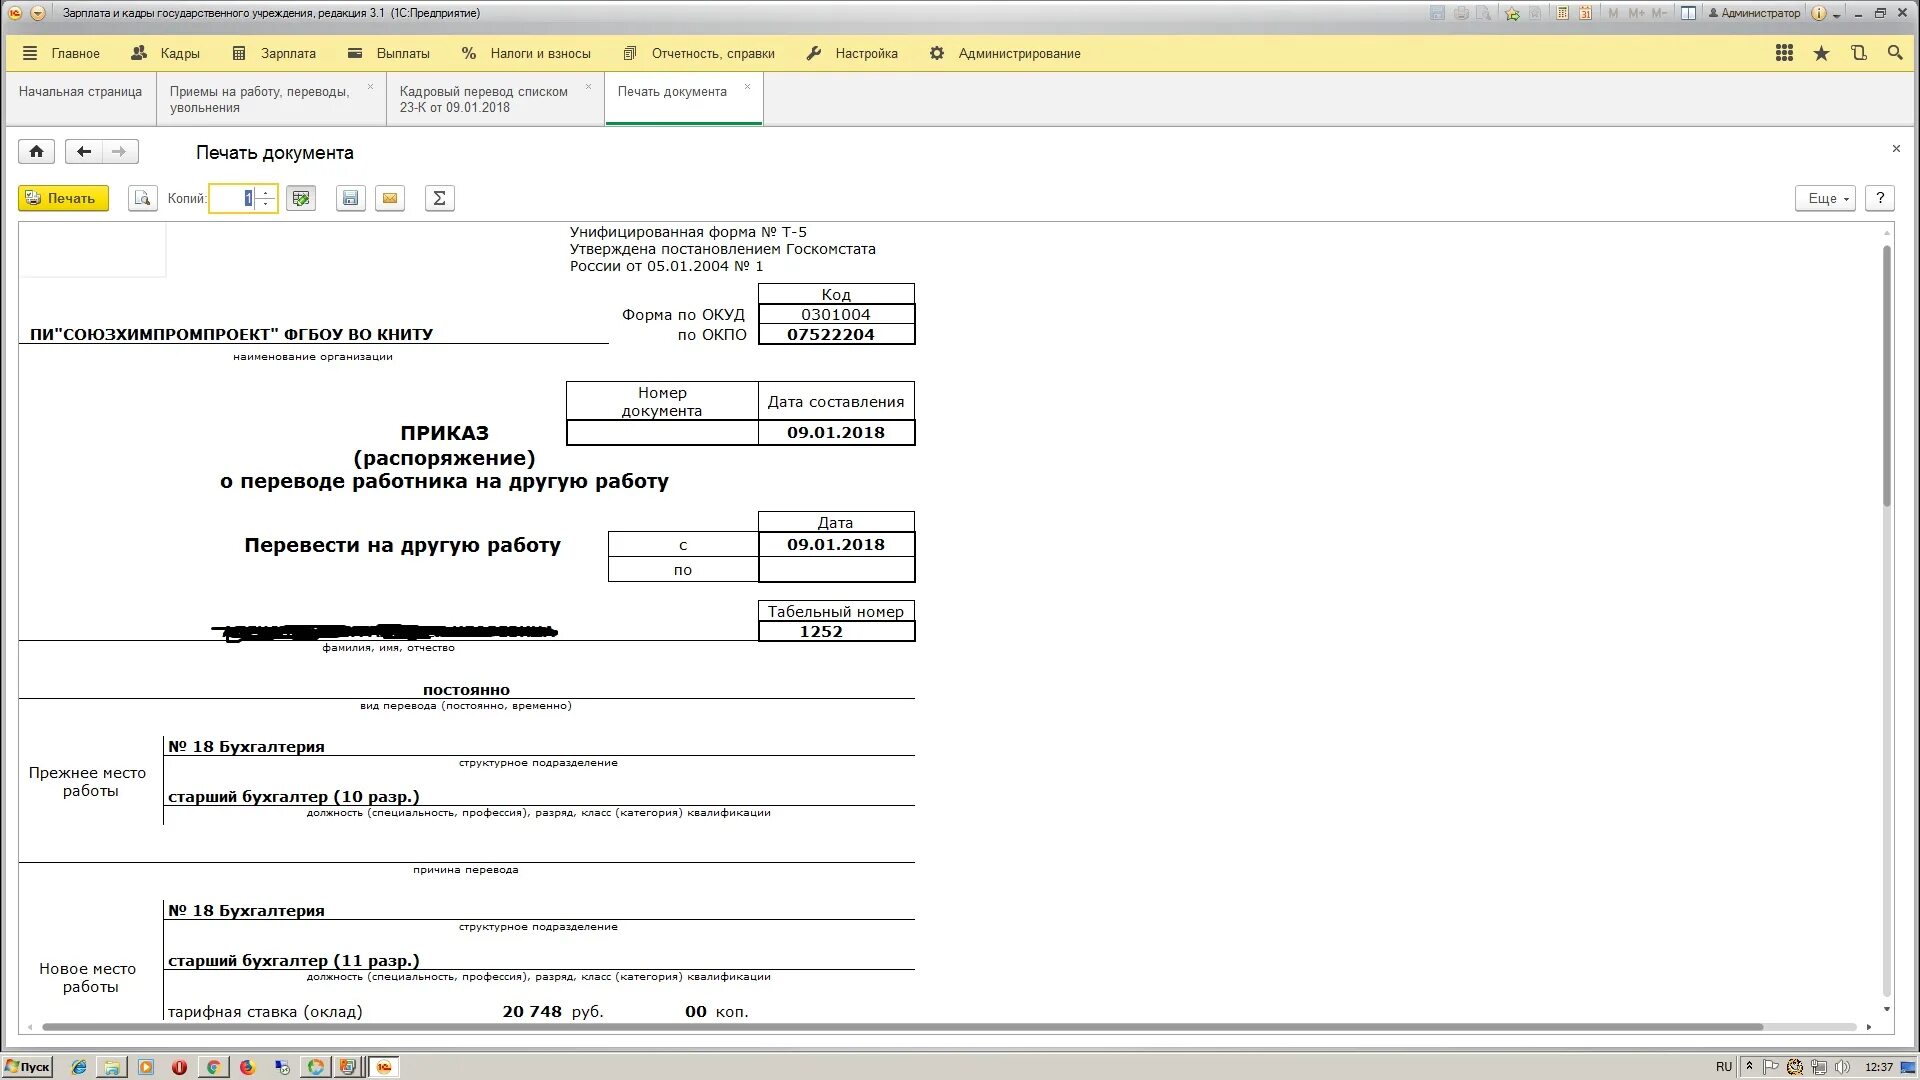1920x1080 pixels.
Task: Select the Табельный номер value 1252
Action: 836,632
